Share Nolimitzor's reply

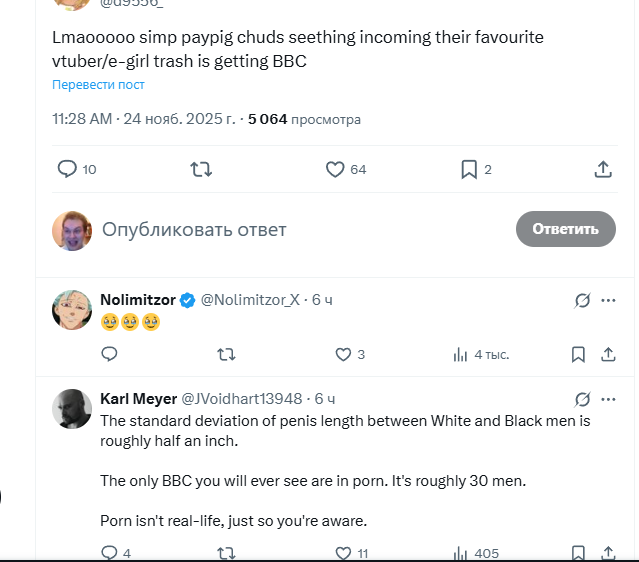click(x=607, y=354)
